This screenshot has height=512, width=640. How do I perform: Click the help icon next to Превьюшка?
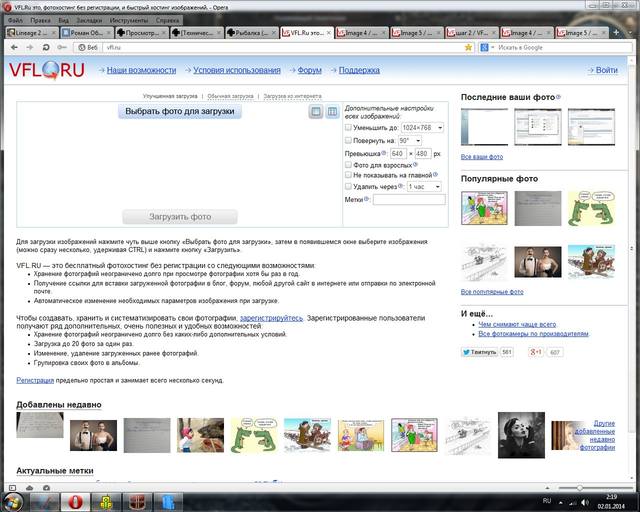tap(383, 153)
